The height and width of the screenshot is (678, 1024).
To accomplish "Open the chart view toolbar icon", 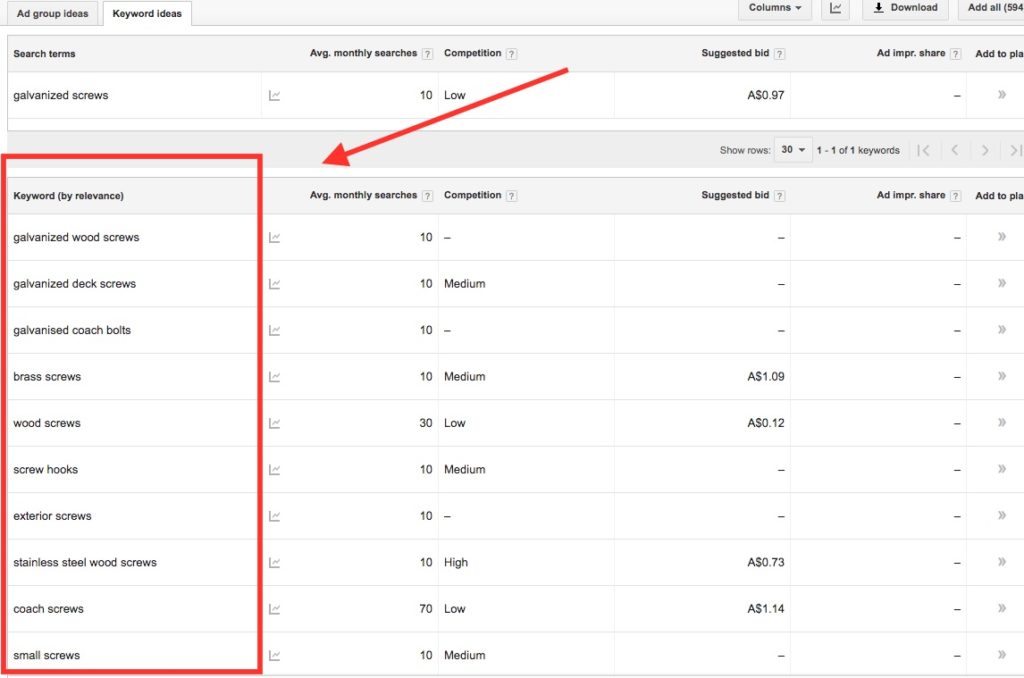I will pos(835,8).
